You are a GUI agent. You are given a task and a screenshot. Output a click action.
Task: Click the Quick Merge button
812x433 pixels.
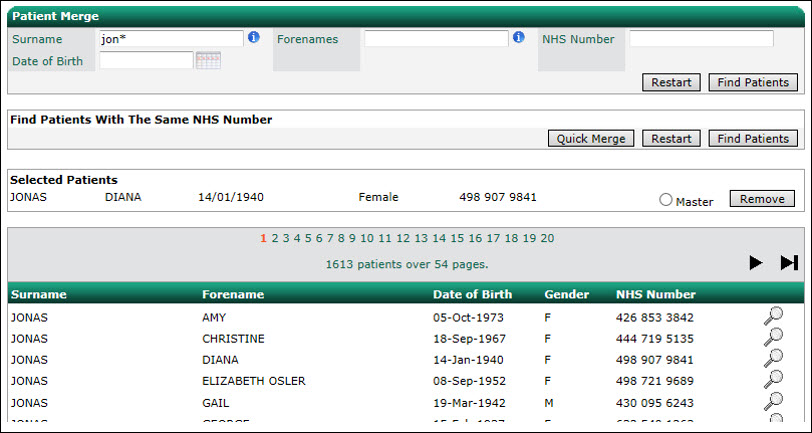coord(590,139)
